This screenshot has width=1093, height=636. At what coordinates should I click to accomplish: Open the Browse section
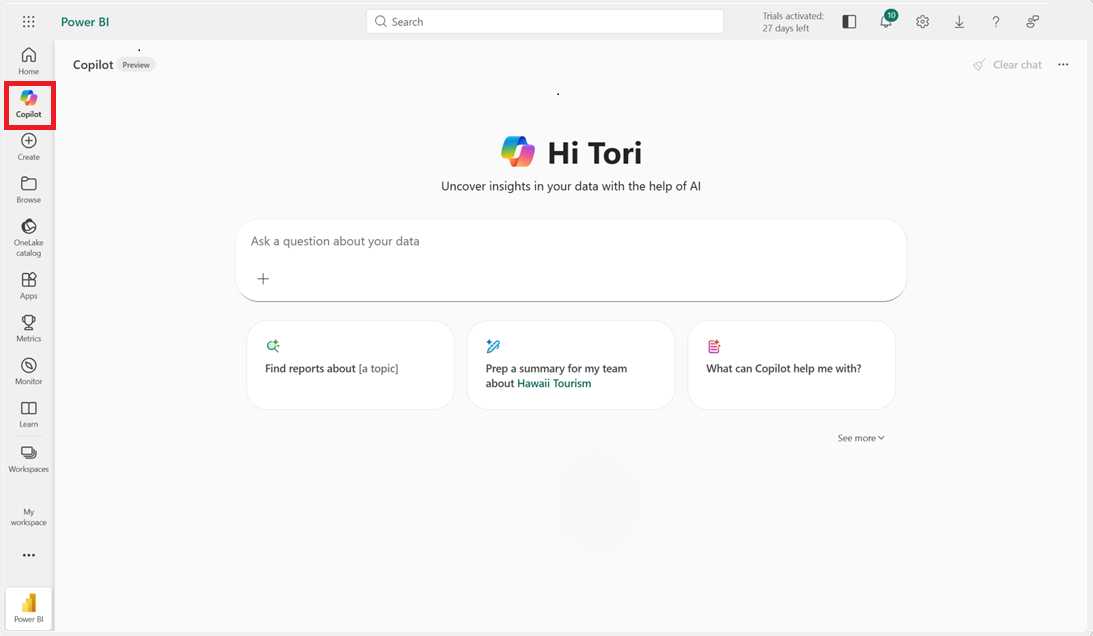coord(28,188)
